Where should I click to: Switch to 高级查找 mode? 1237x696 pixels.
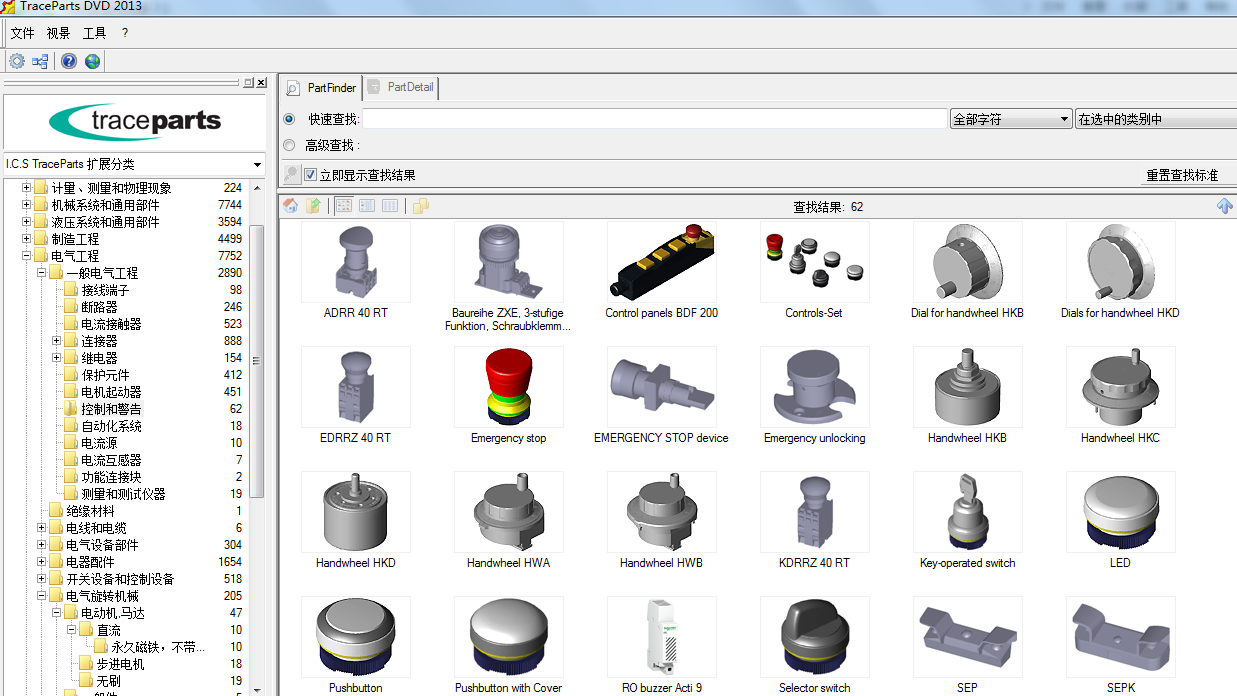(289, 144)
